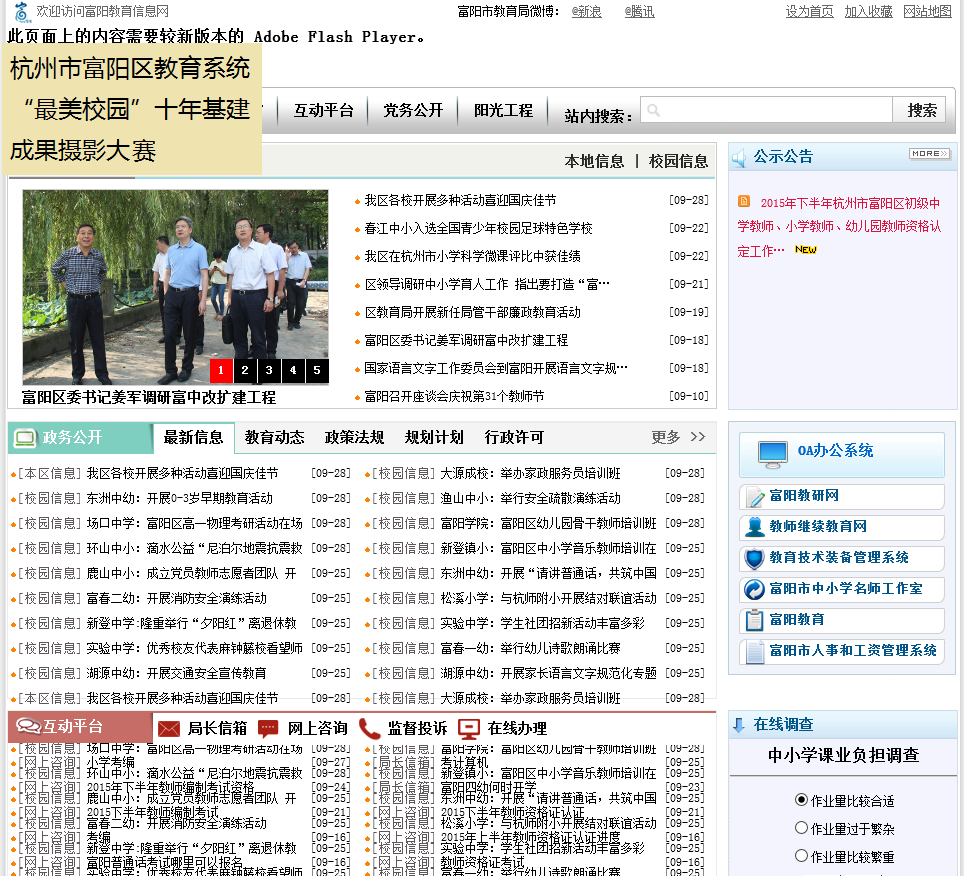The width and height of the screenshot is (964, 876).
Task: Show slide 2 of the photo carousel
Action: (x=245, y=371)
